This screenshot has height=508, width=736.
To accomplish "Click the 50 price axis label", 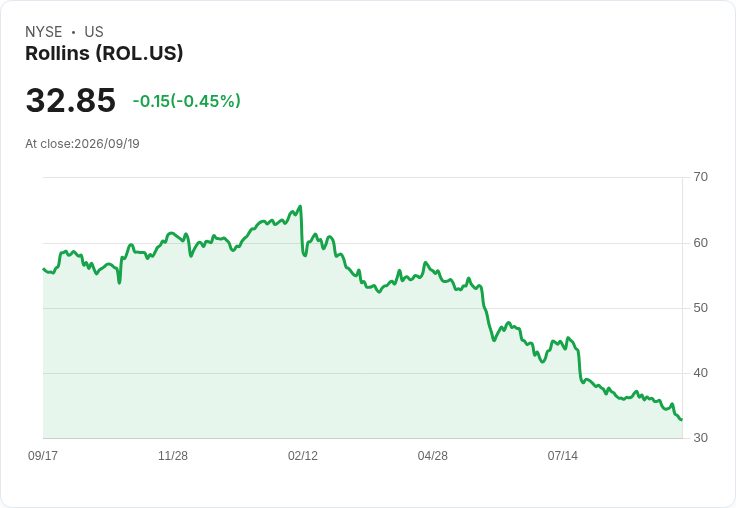I will pyautogui.click(x=700, y=308).
